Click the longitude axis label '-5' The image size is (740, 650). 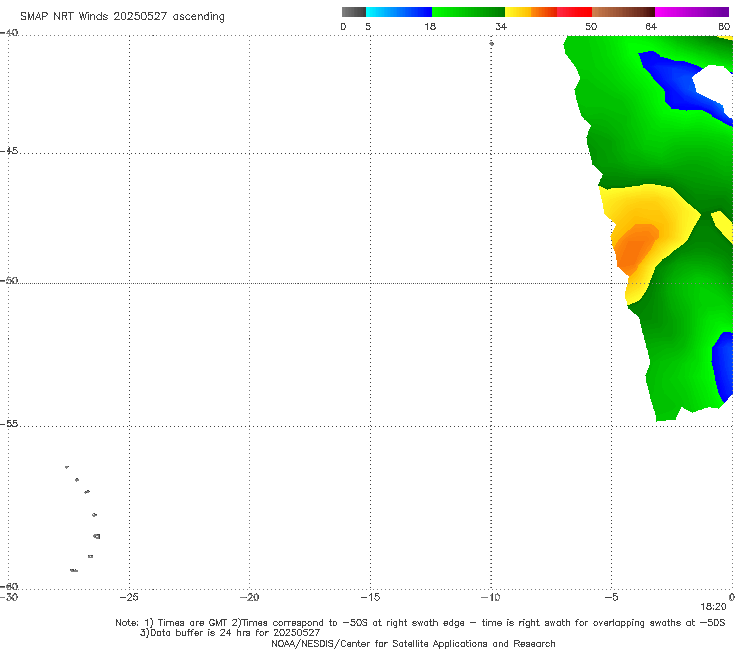(x=611, y=597)
